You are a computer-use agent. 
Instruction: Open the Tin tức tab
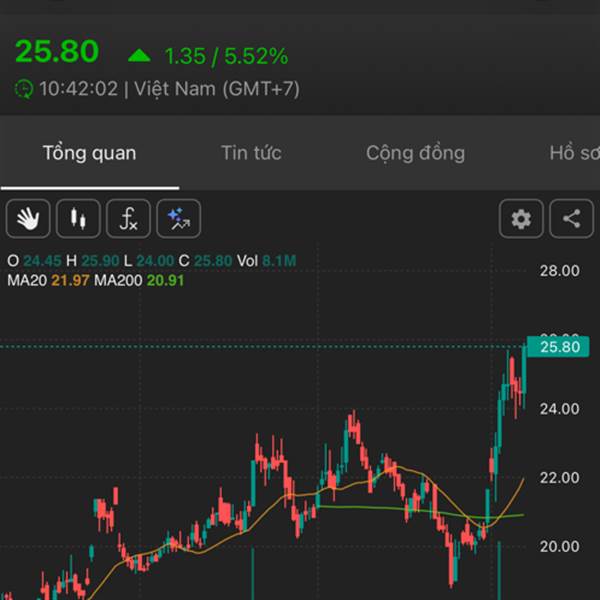point(251,153)
